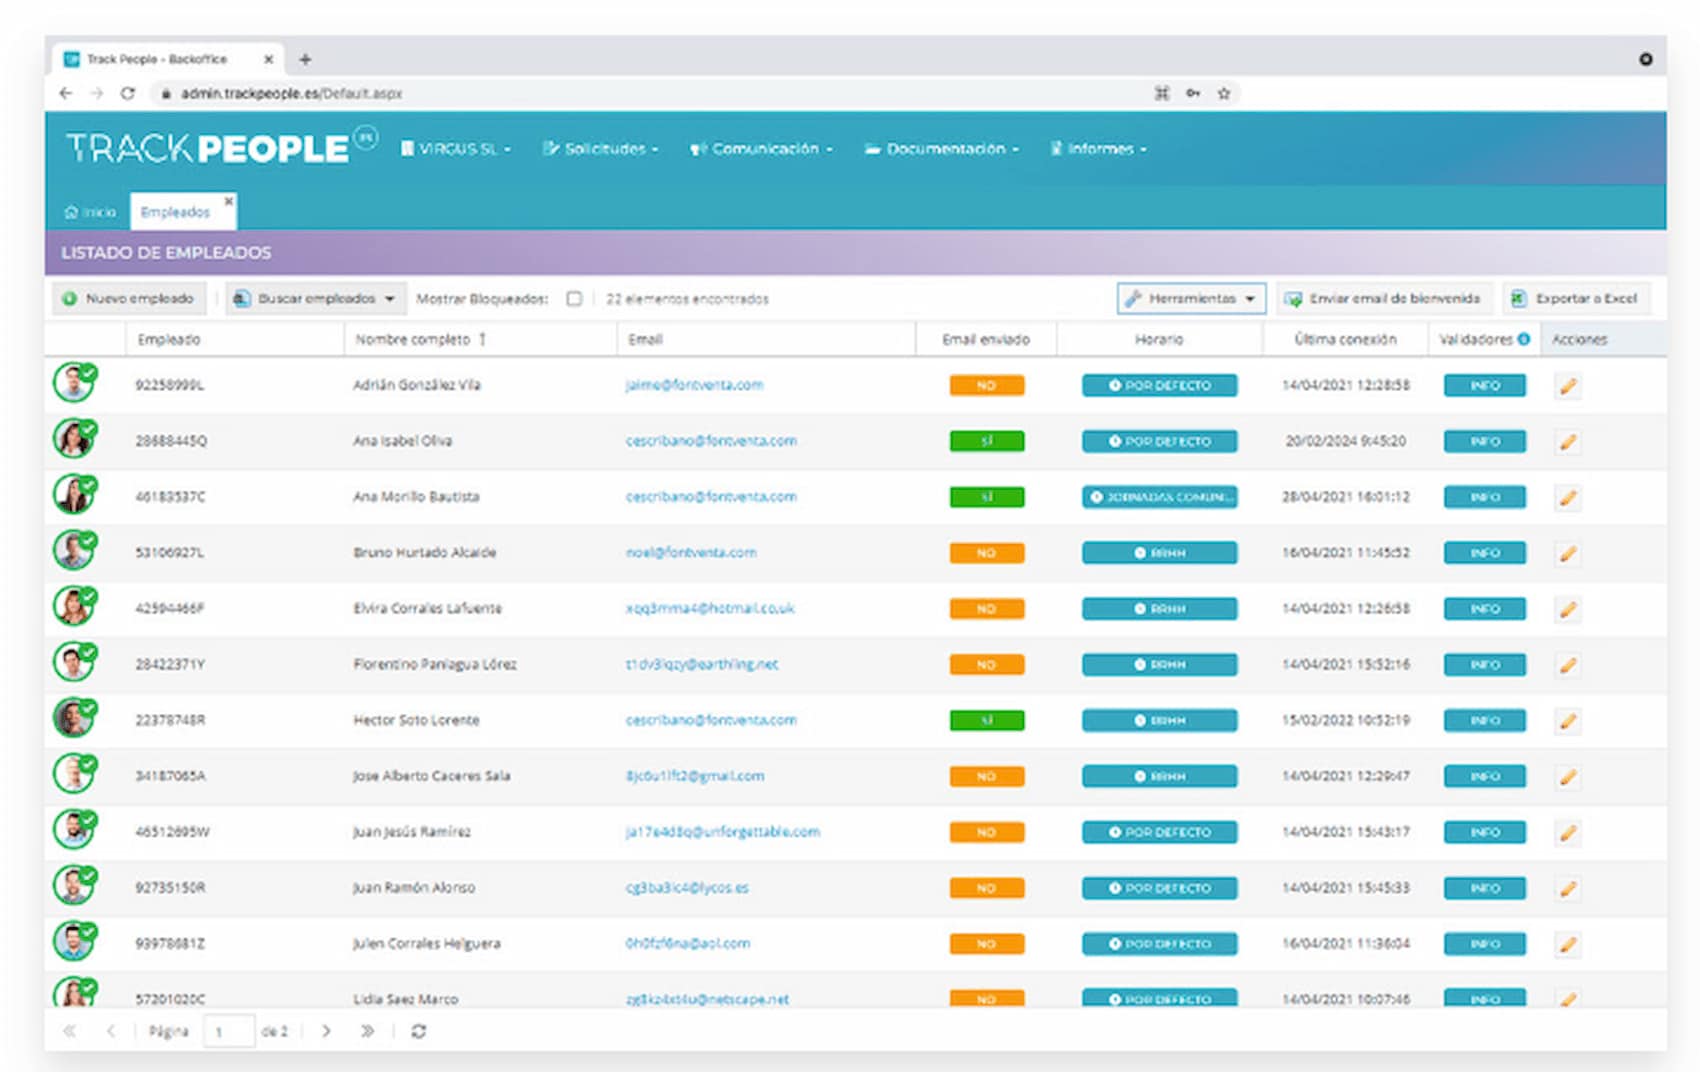Click the TRACKPEOPLE logo
Screen dimensions: 1700x1072
pyautogui.click(x=221, y=148)
